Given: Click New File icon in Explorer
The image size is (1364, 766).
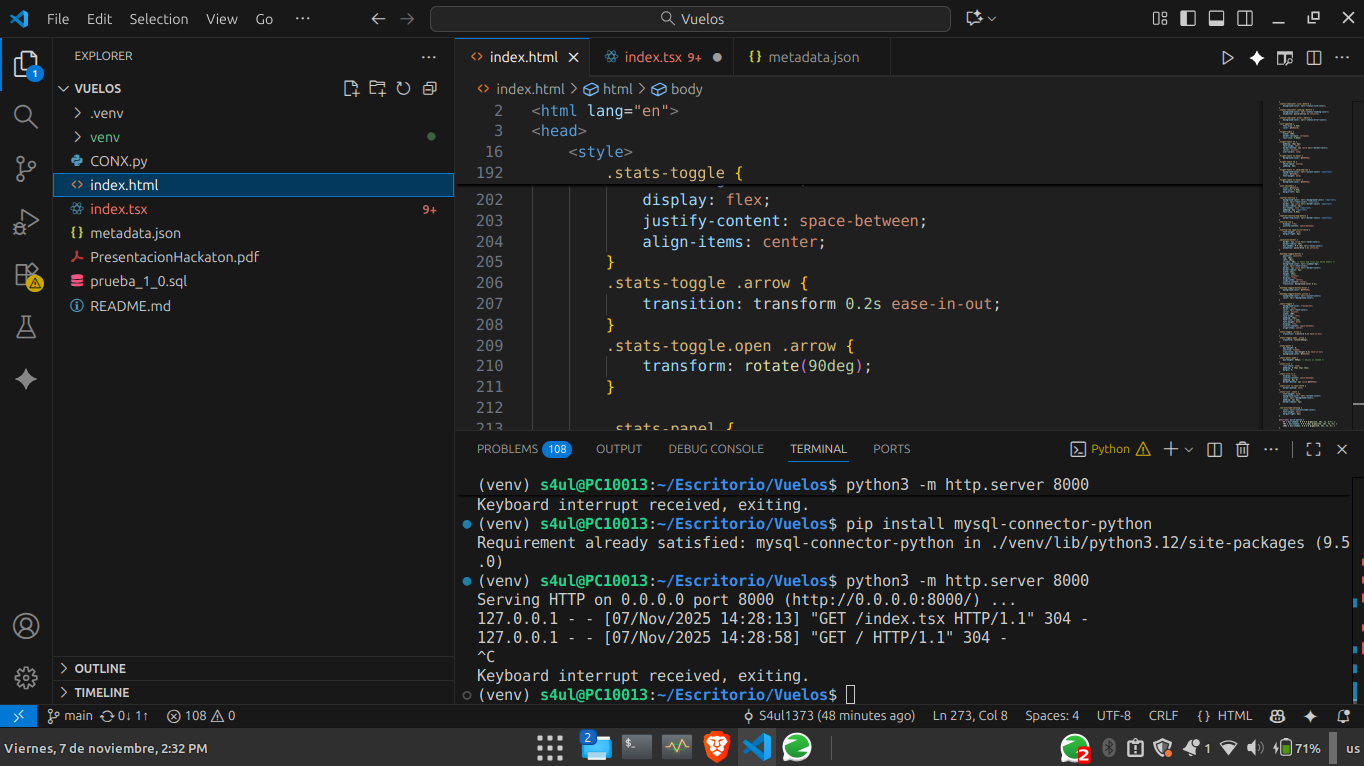Looking at the screenshot, I should click(x=351, y=89).
